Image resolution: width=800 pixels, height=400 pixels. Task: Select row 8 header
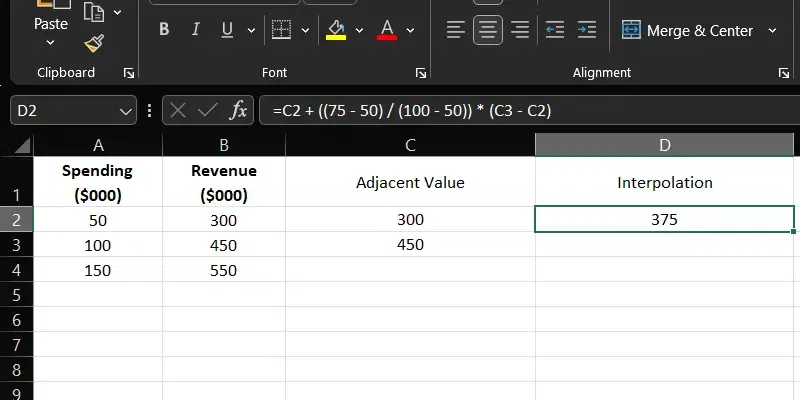pyautogui.click(x=16, y=369)
